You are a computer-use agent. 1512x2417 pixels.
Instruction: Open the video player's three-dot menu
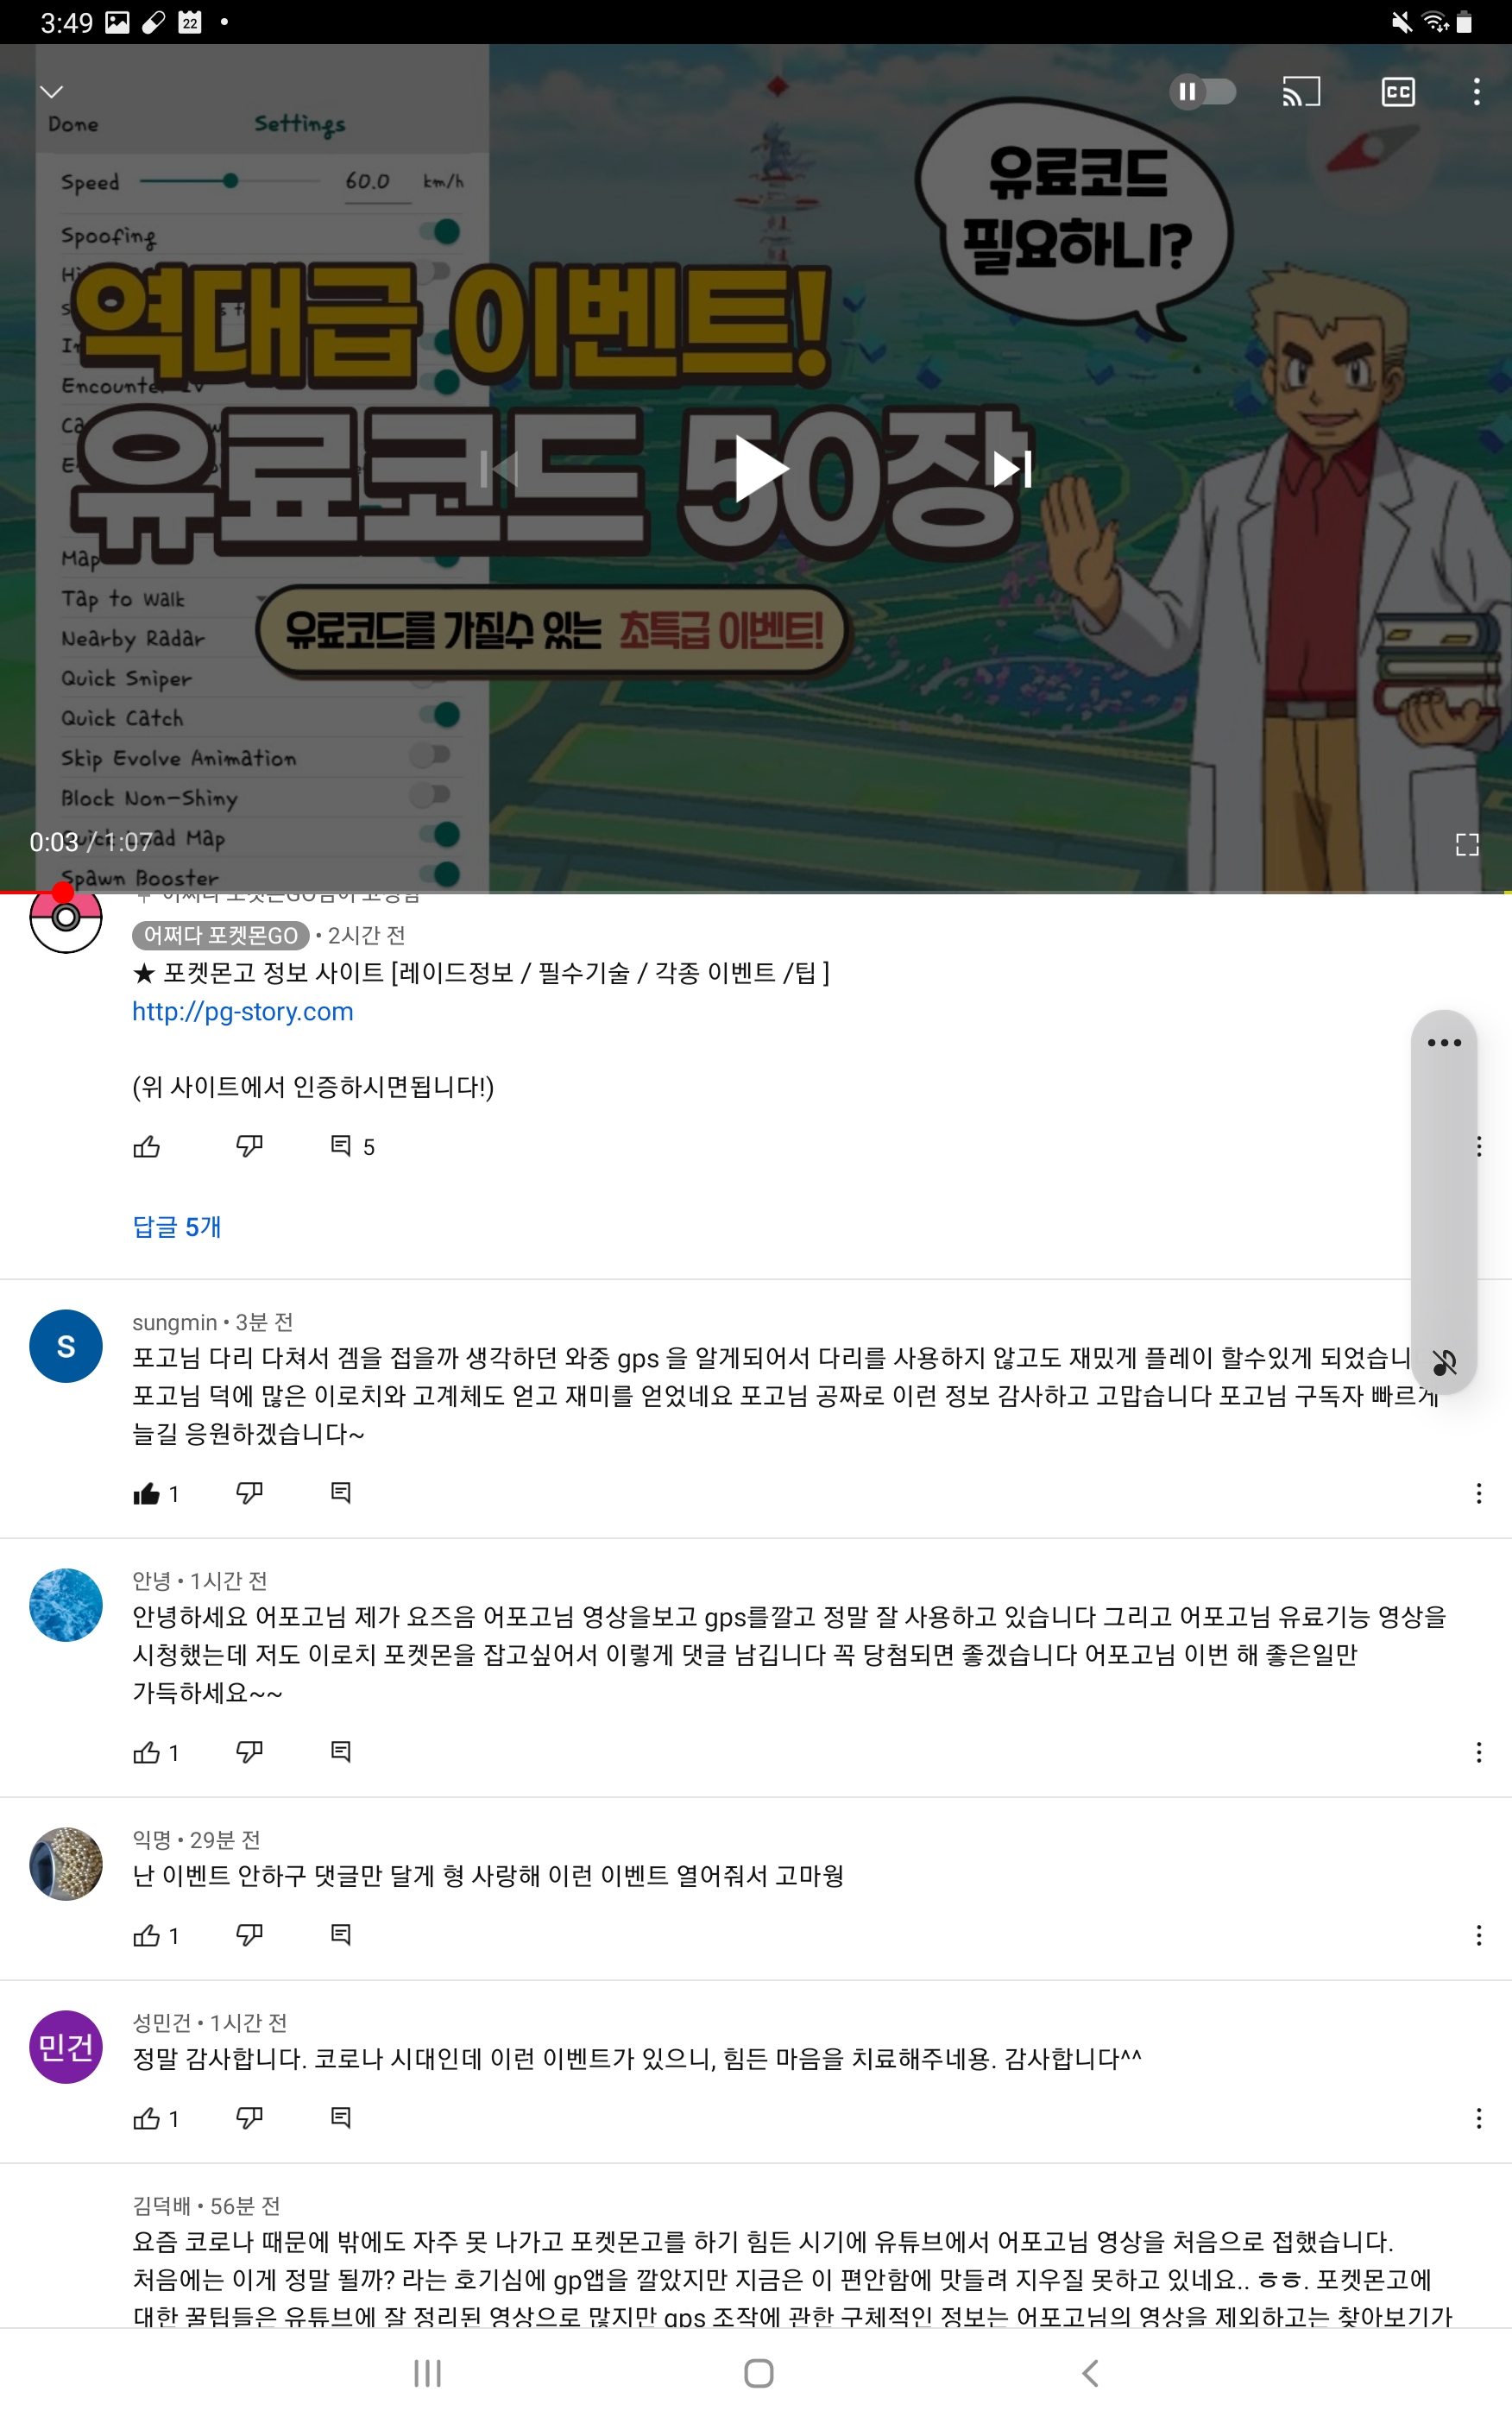click(x=1476, y=92)
